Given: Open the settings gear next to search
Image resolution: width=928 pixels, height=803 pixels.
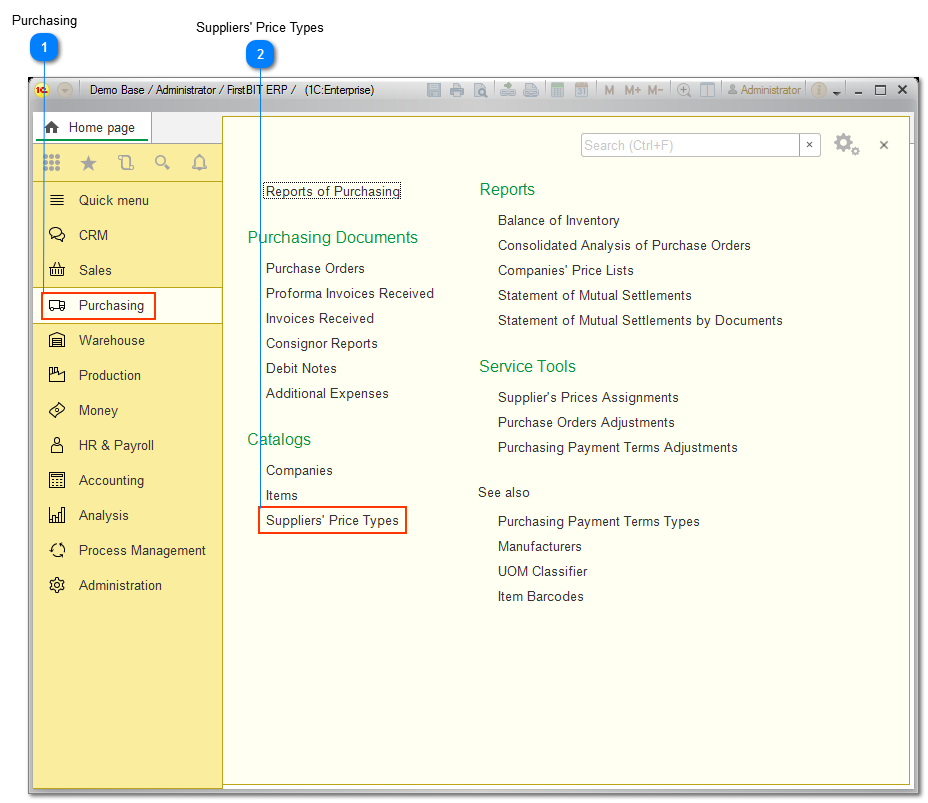Looking at the screenshot, I should 846,145.
